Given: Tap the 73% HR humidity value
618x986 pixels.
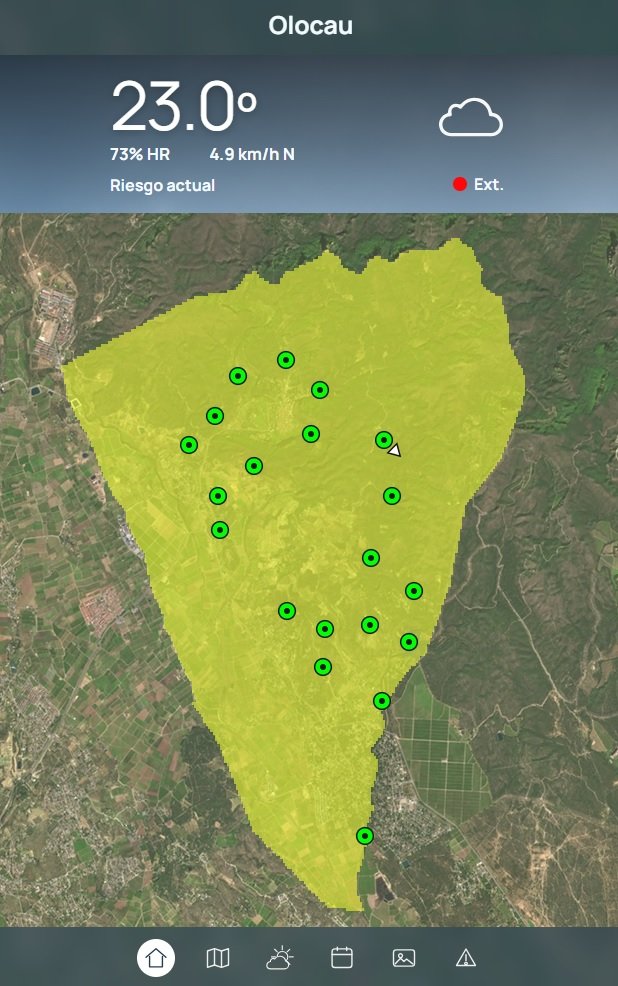Looking at the screenshot, I should (x=140, y=154).
